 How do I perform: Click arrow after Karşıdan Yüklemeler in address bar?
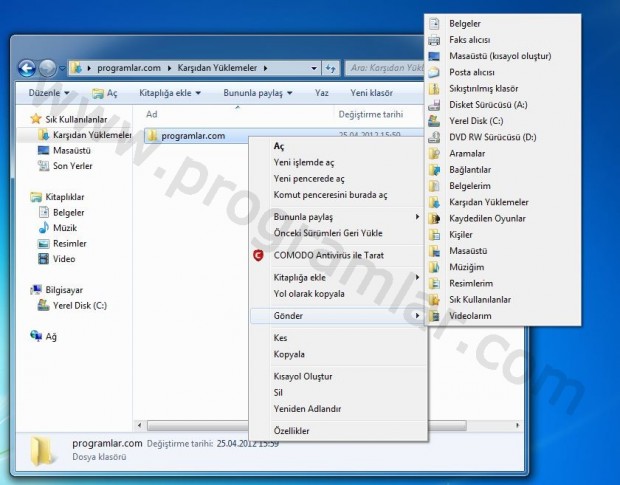coord(265,68)
